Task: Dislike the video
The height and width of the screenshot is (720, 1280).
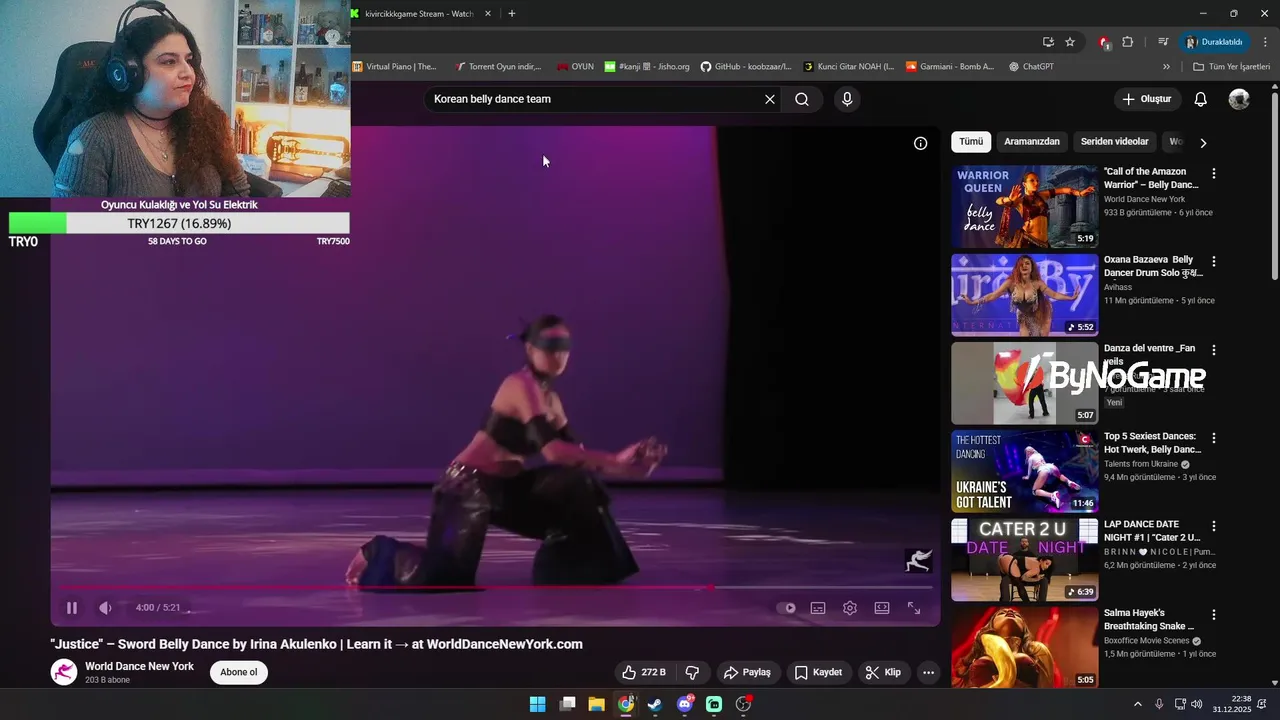Action: click(x=692, y=672)
